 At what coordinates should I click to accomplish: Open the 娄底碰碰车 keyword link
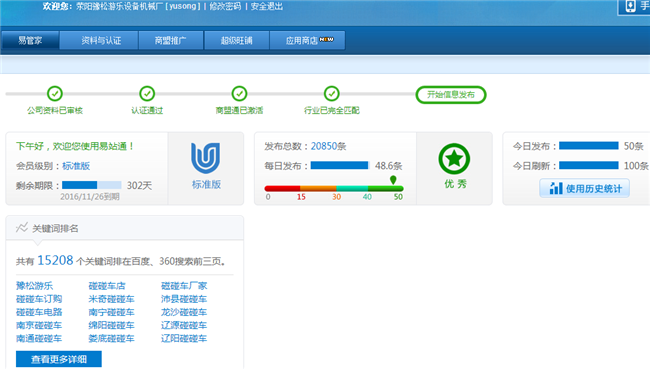pyautogui.click(x=112, y=339)
